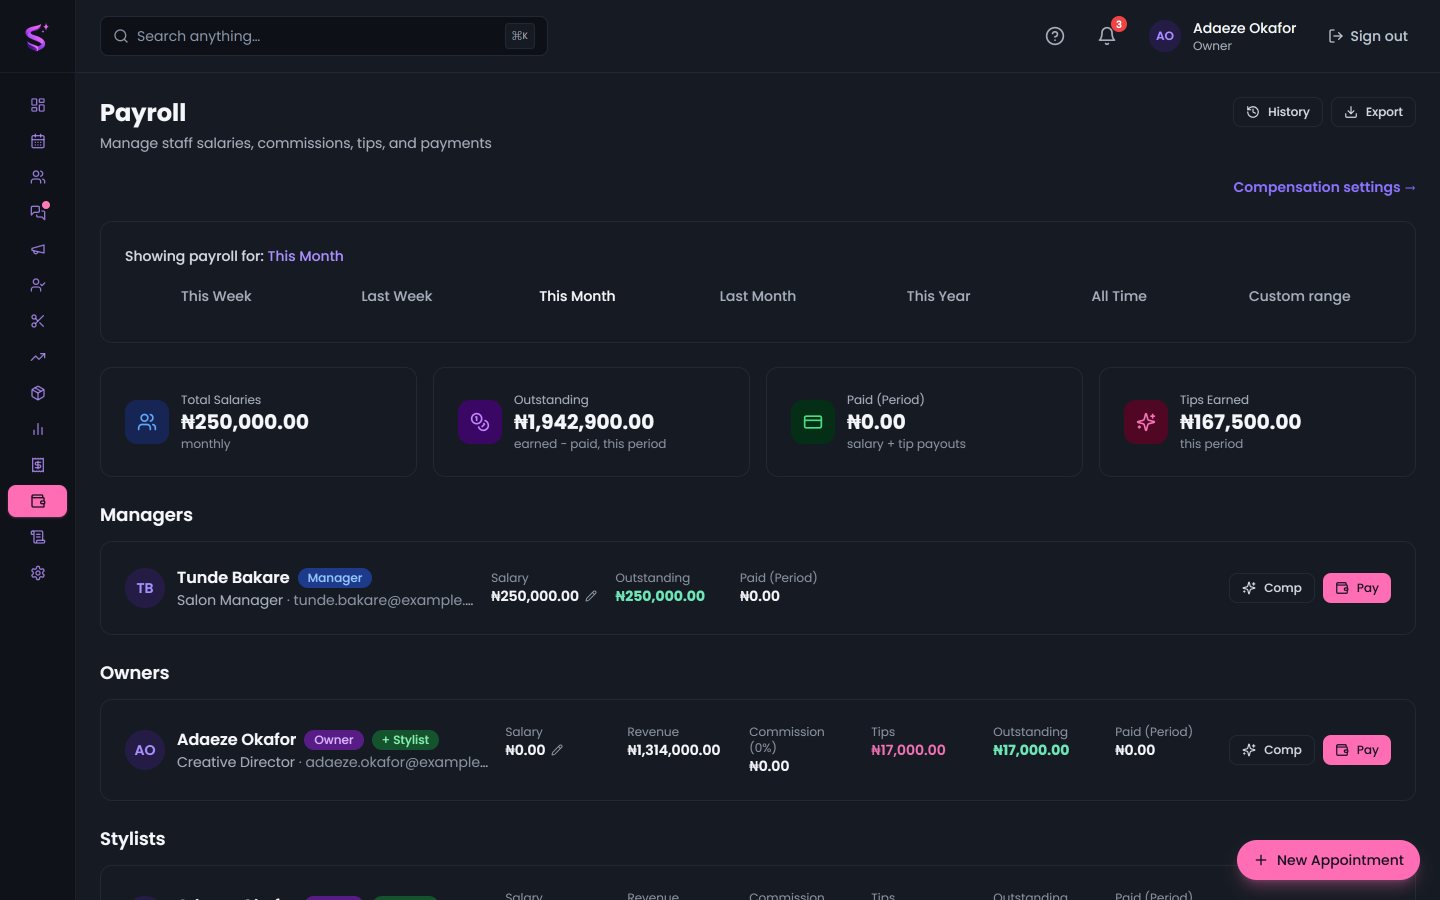Image resolution: width=1440 pixels, height=900 pixels.
Task: Open the megaphone marketing icon in sidebar
Action: click(38, 249)
